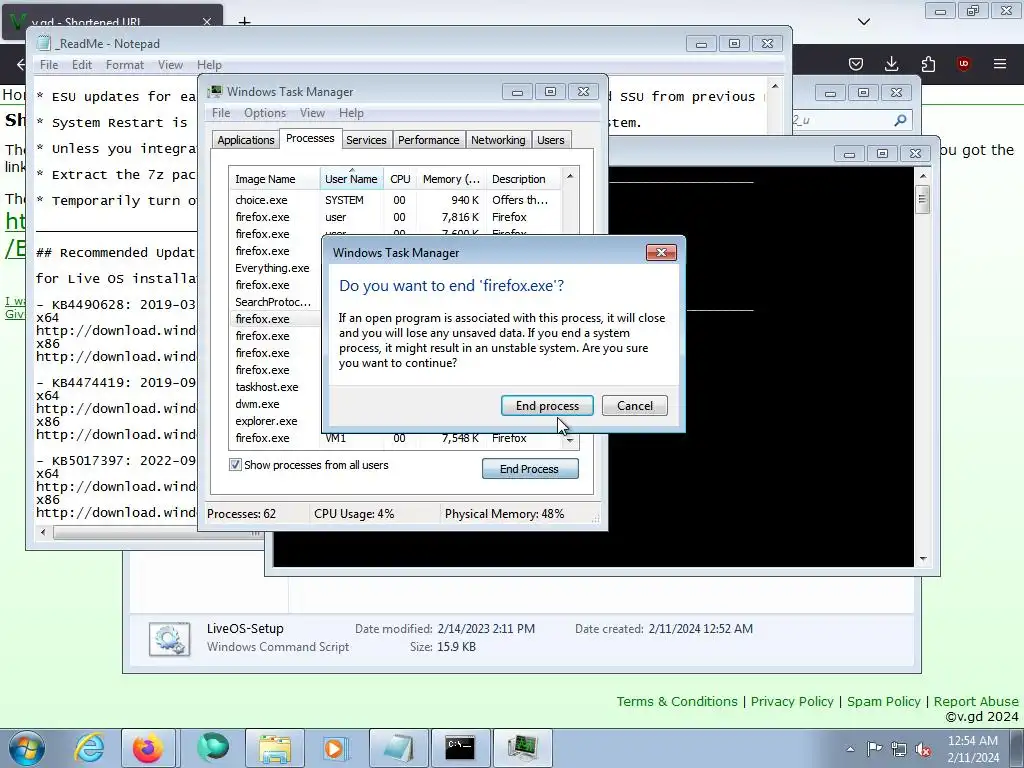1024x768 pixels.
Task: Open the Spam Policy link
Action: click(x=884, y=701)
